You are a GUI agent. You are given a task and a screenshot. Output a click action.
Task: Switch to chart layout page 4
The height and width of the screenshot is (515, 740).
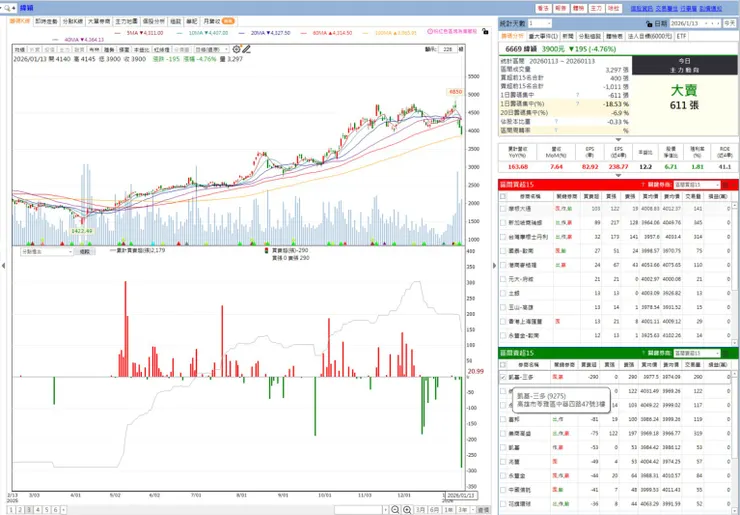click(x=38, y=510)
